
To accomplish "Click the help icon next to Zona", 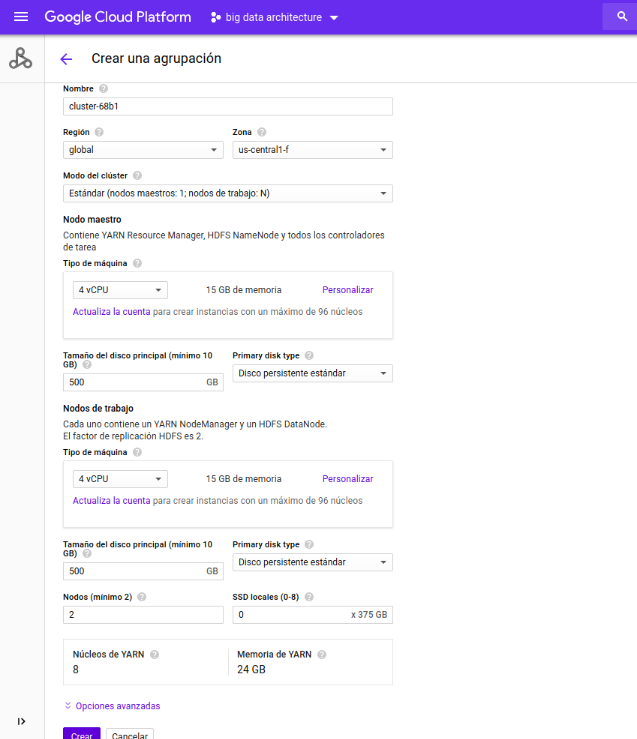I will [261, 132].
